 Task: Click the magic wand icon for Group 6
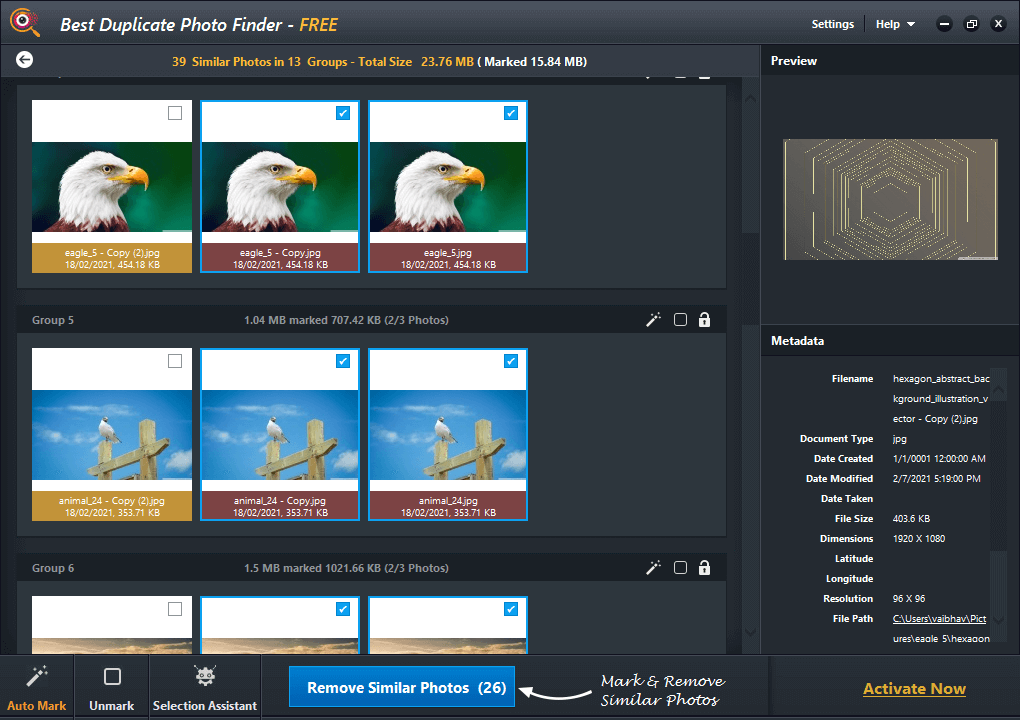(x=654, y=567)
